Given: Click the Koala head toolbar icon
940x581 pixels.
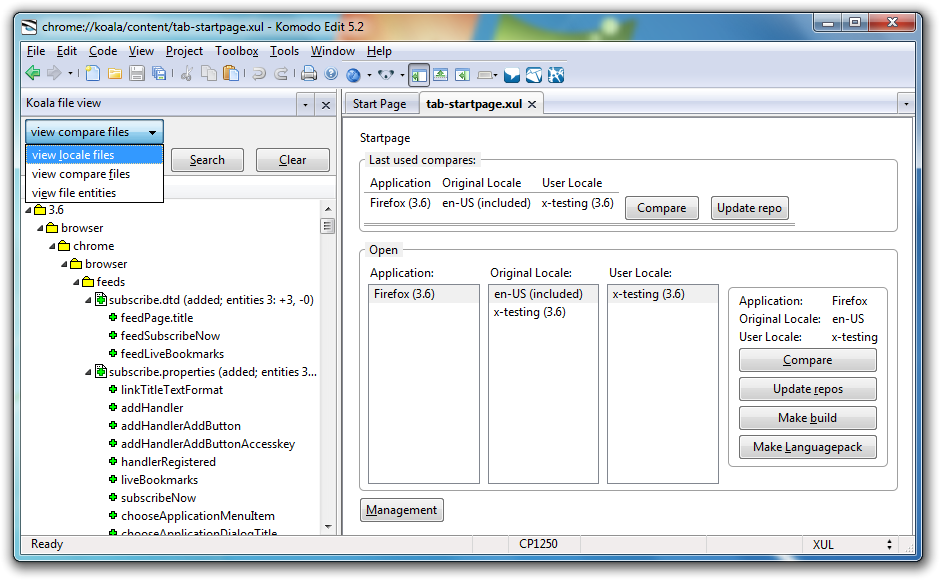Looking at the screenshot, I should click(x=386, y=75).
